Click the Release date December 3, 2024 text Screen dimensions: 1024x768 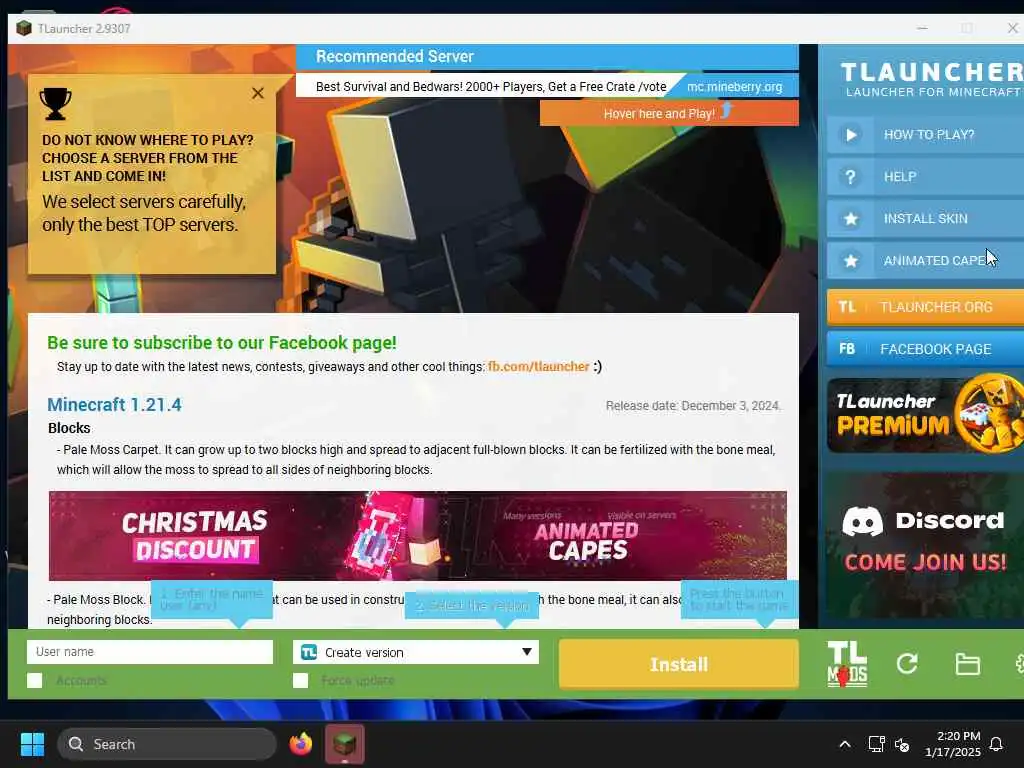(x=693, y=406)
